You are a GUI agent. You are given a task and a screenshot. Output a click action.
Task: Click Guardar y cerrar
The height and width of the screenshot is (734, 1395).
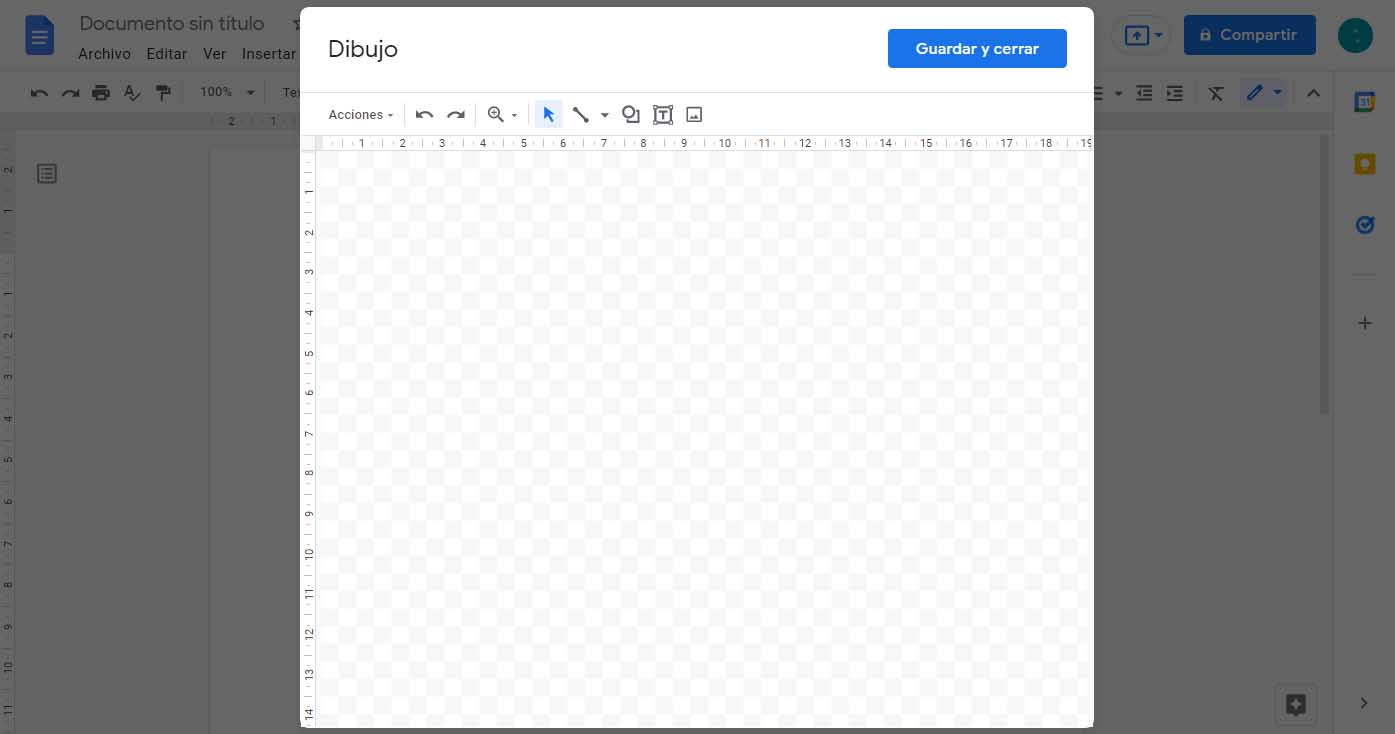[977, 48]
